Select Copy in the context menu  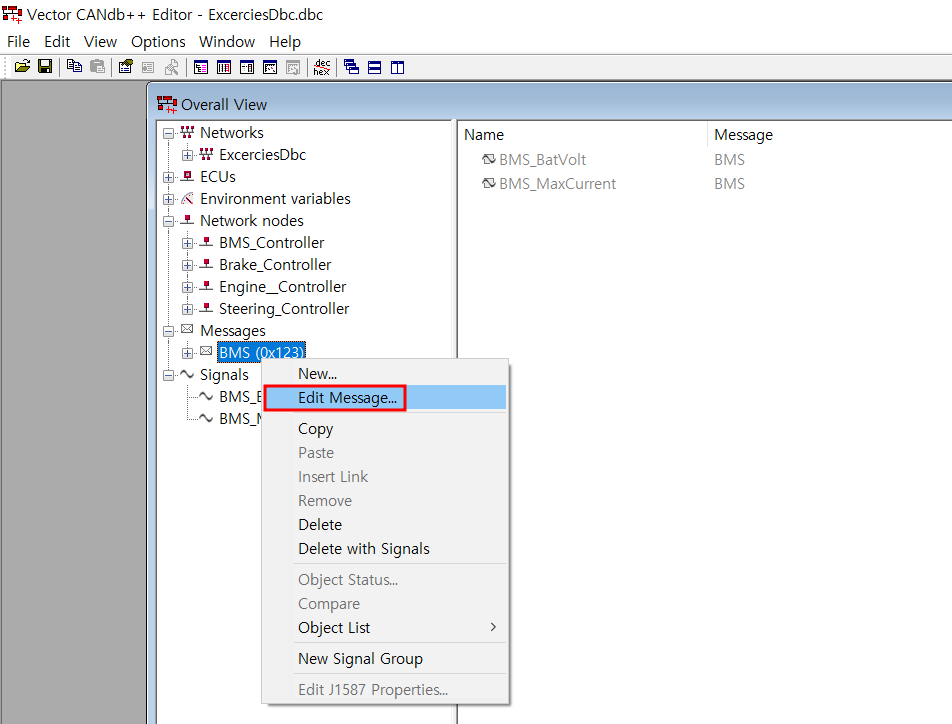coord(386,429)
